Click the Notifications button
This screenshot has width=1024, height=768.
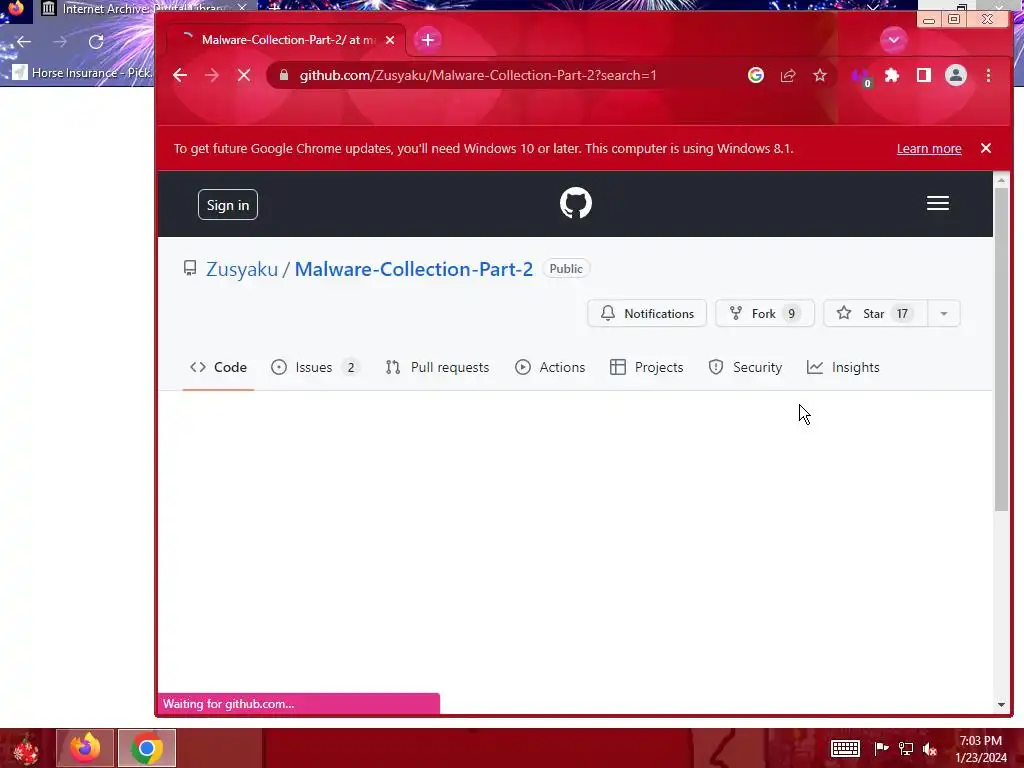tap(647, 313)
